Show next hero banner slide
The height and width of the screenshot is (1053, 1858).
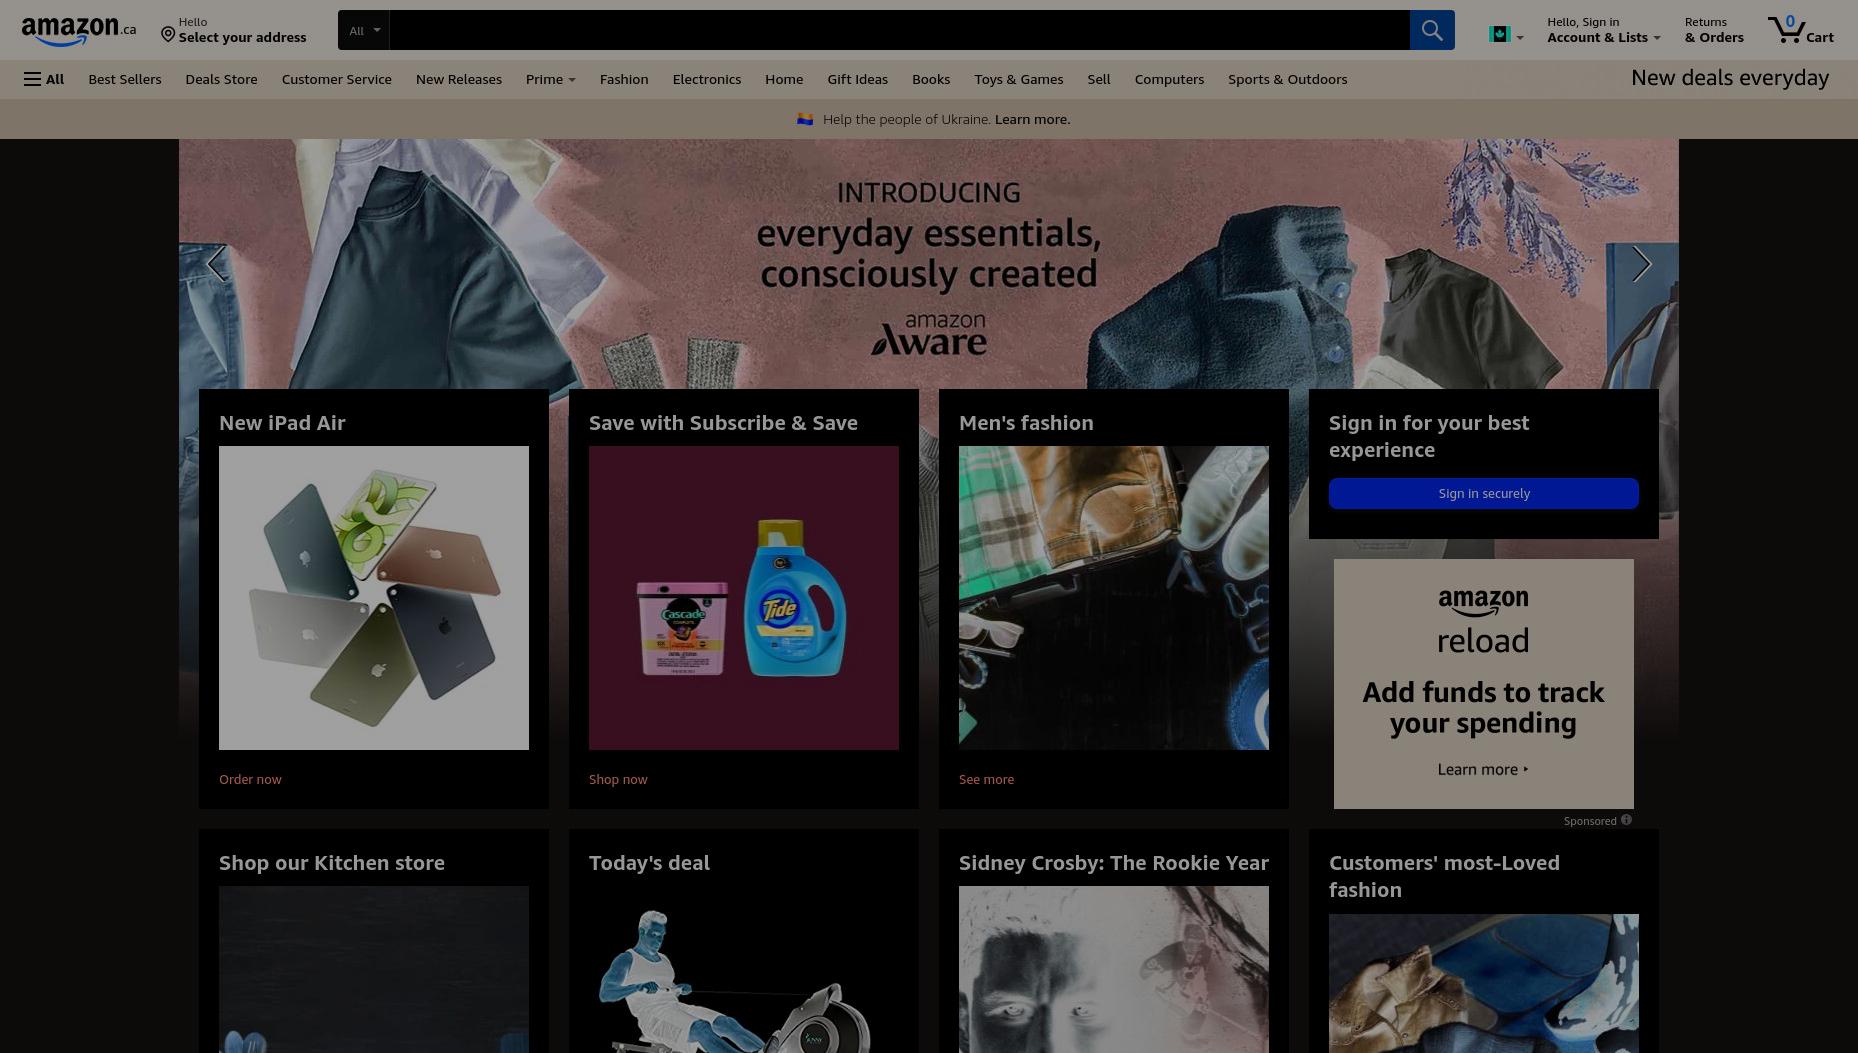pyautogui.click(x=1641, y=264)
